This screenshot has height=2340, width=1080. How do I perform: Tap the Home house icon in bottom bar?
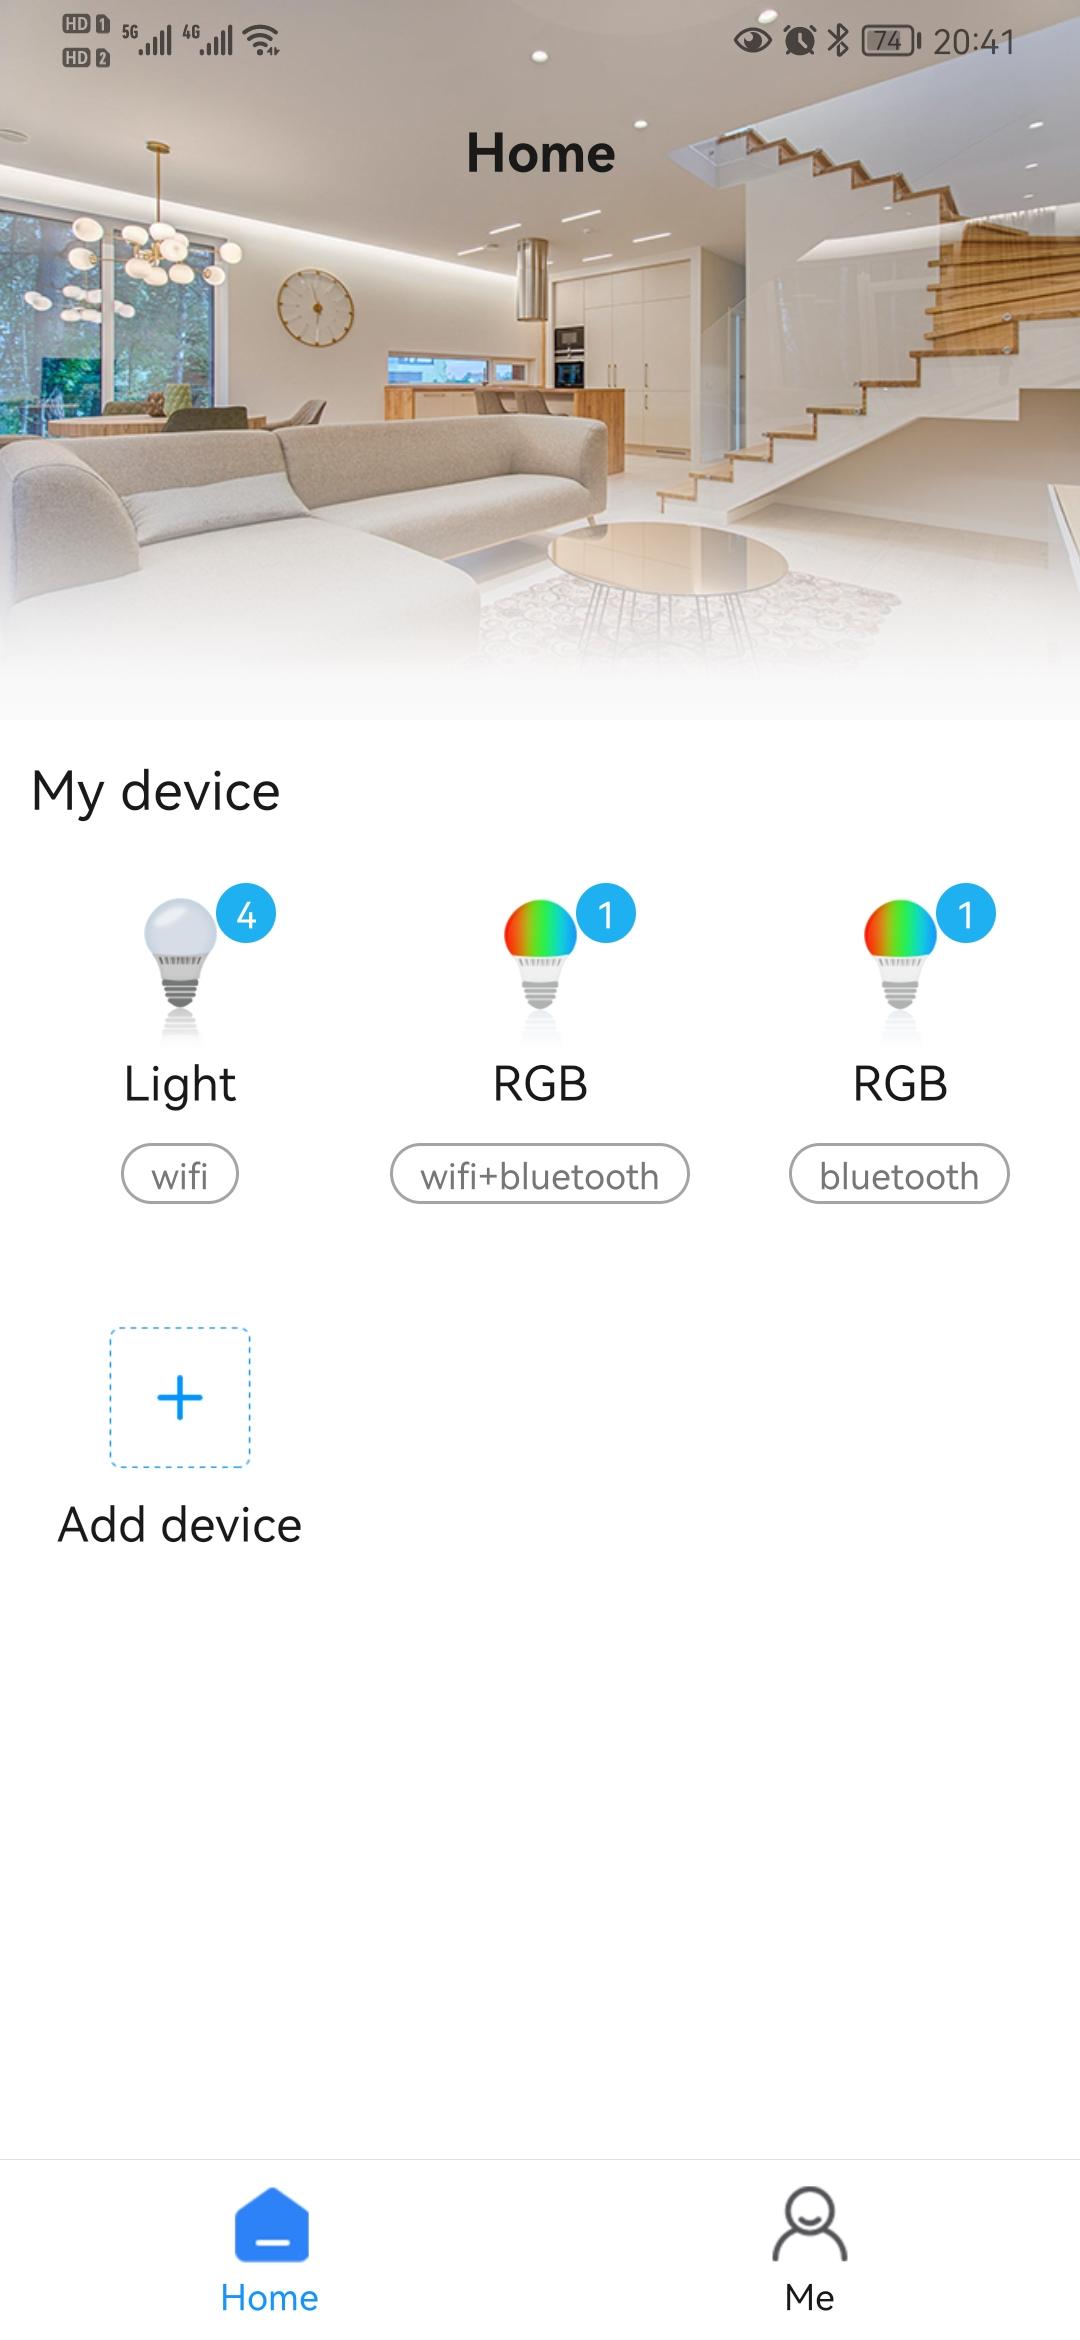(x=271, y=2225)
